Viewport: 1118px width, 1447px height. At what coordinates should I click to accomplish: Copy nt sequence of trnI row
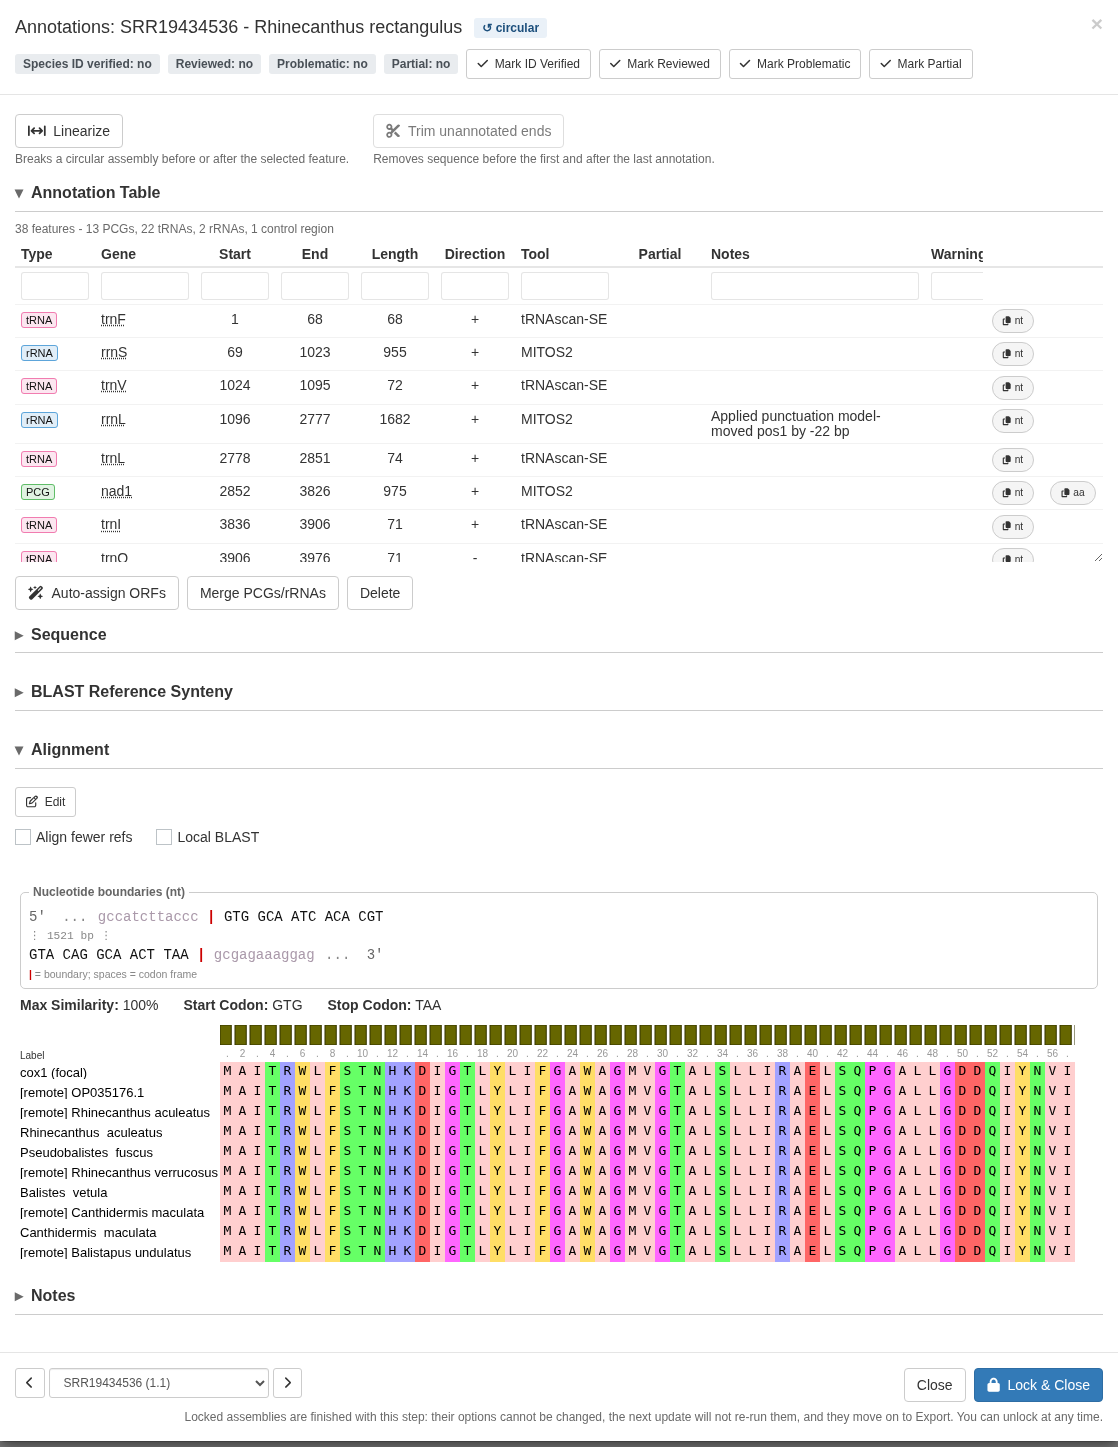(1012, 526)
